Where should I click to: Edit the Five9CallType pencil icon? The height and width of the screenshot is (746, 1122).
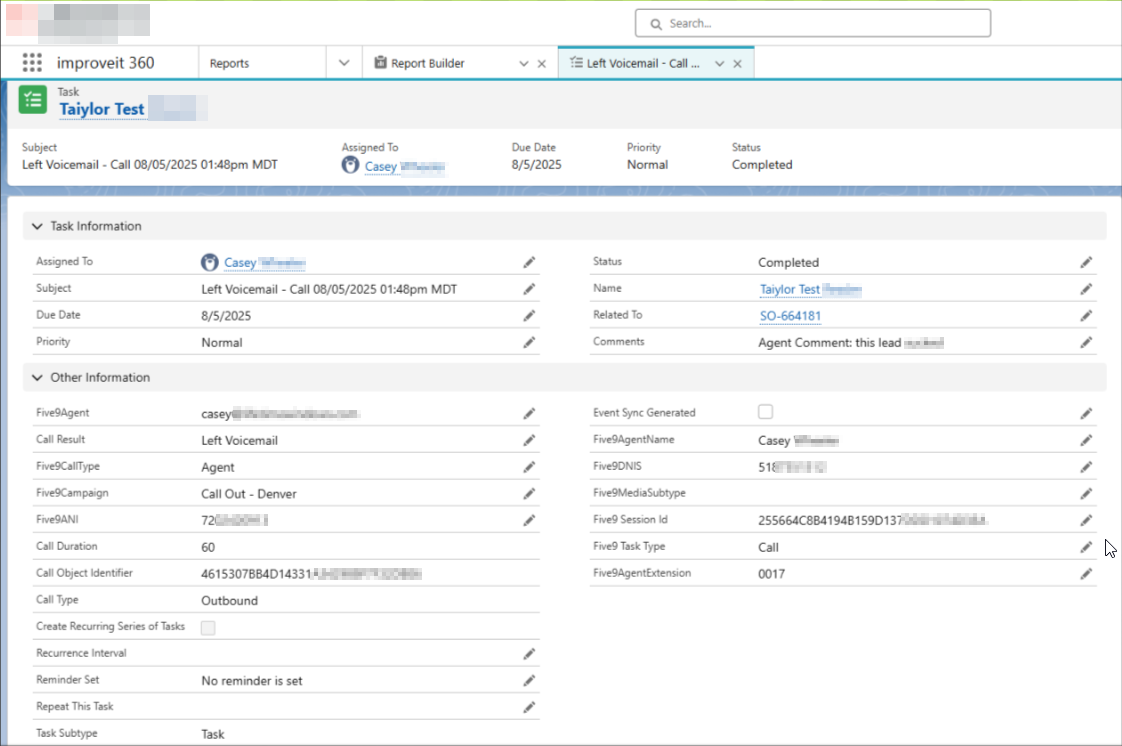point(529,467)
